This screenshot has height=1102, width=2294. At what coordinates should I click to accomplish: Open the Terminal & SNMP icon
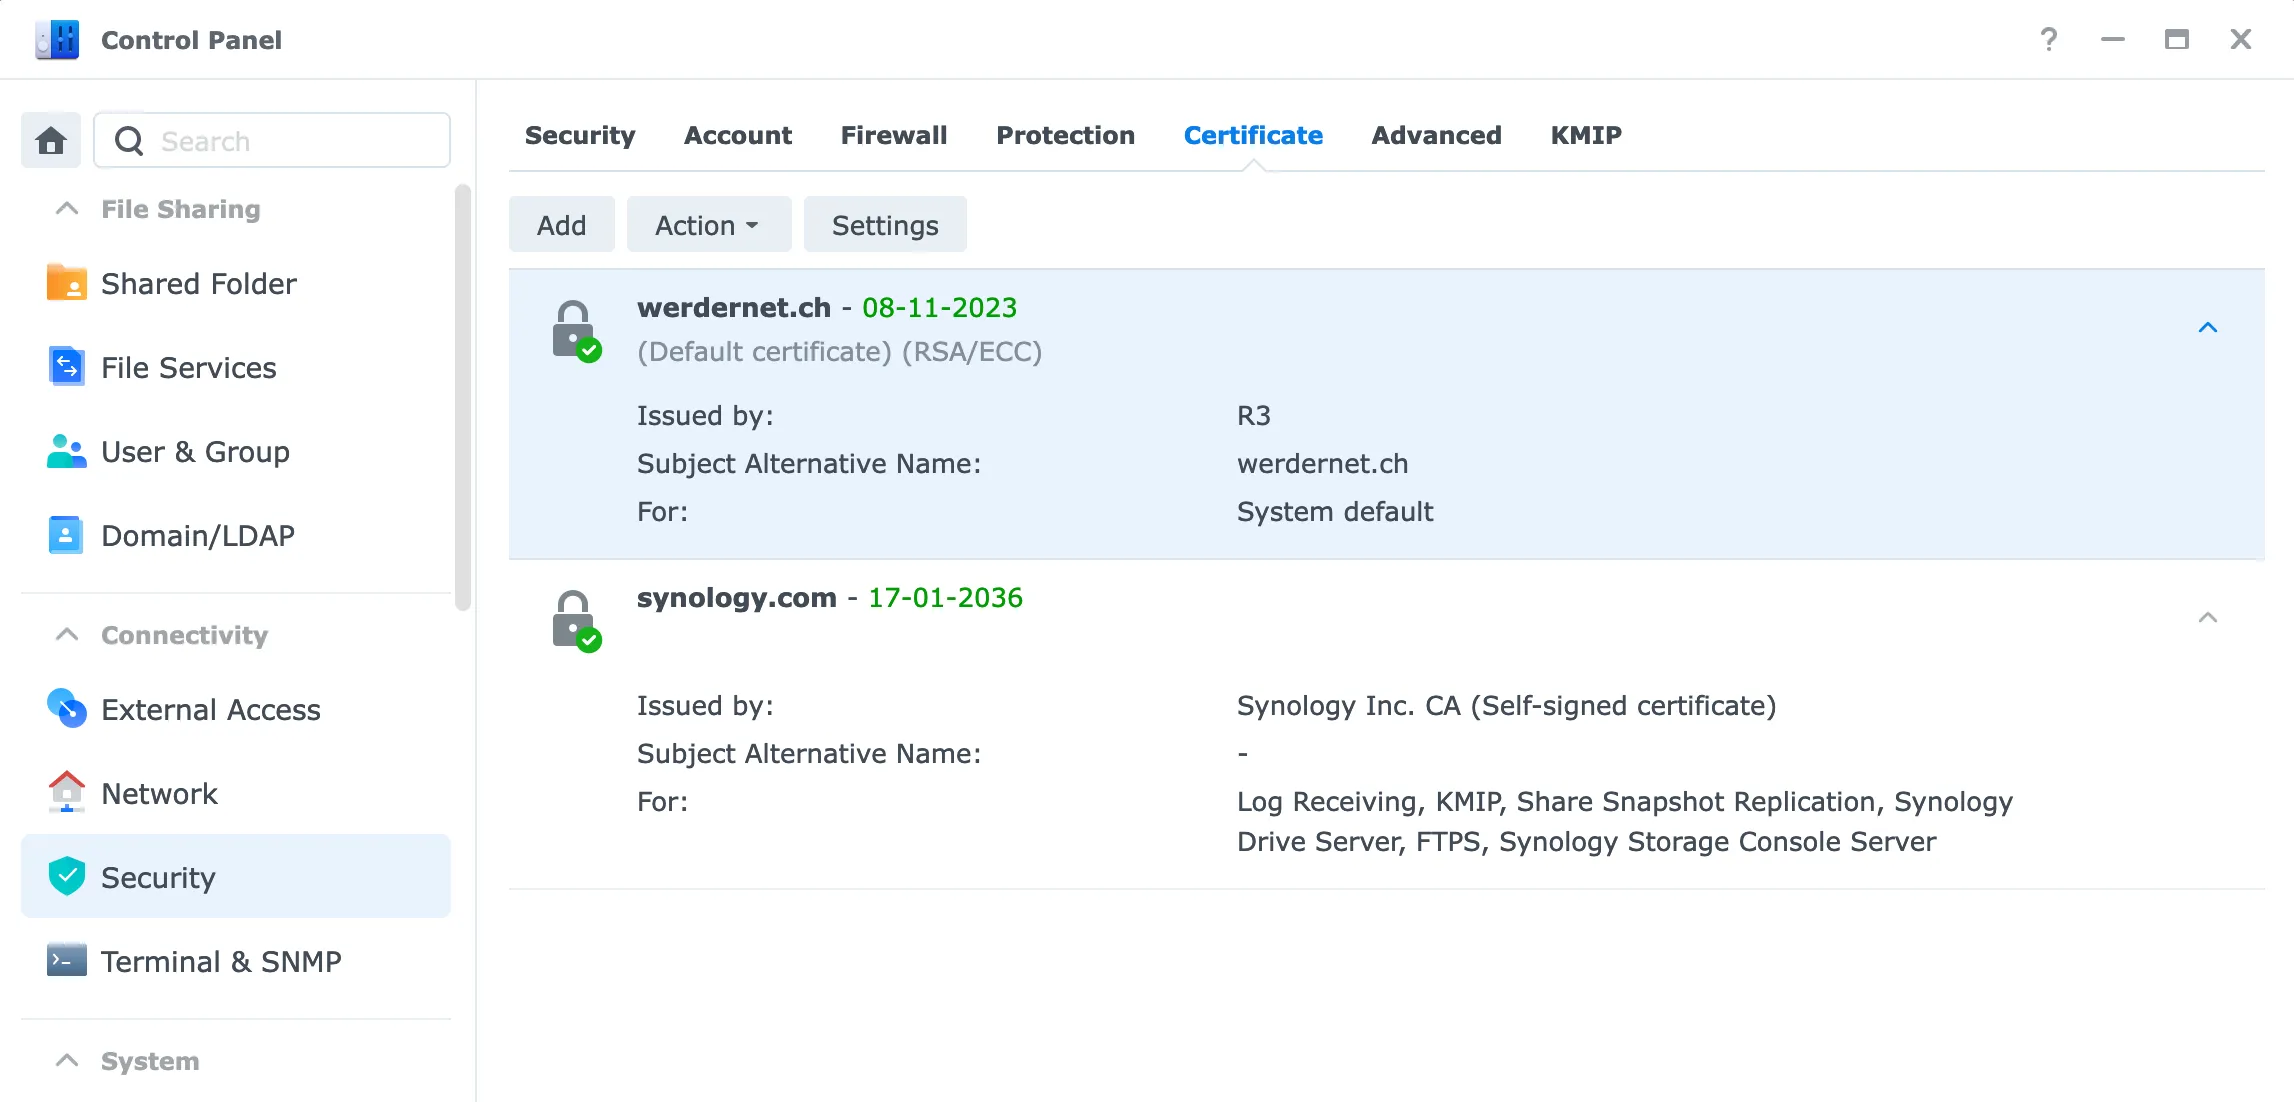67,961
